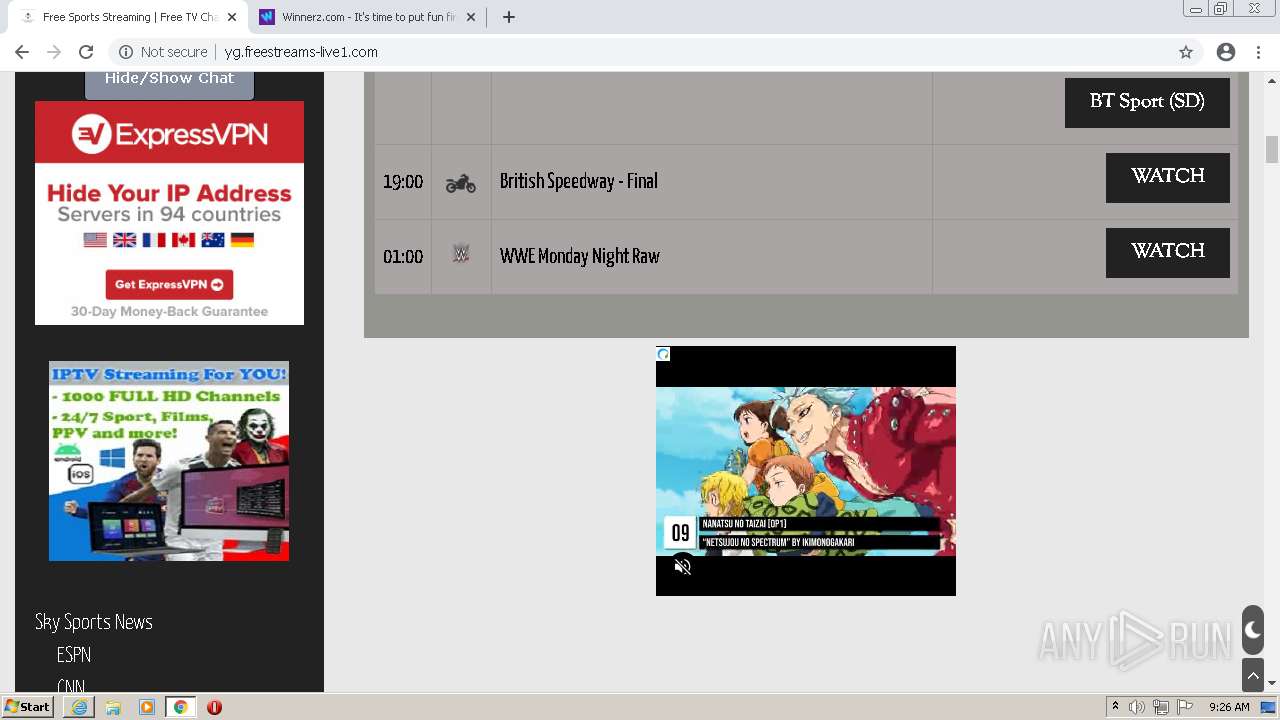Watch British Speedway - Final
Image resolution: width=1280 pixels, height=720 pixels.
[x=1167, y=177]
